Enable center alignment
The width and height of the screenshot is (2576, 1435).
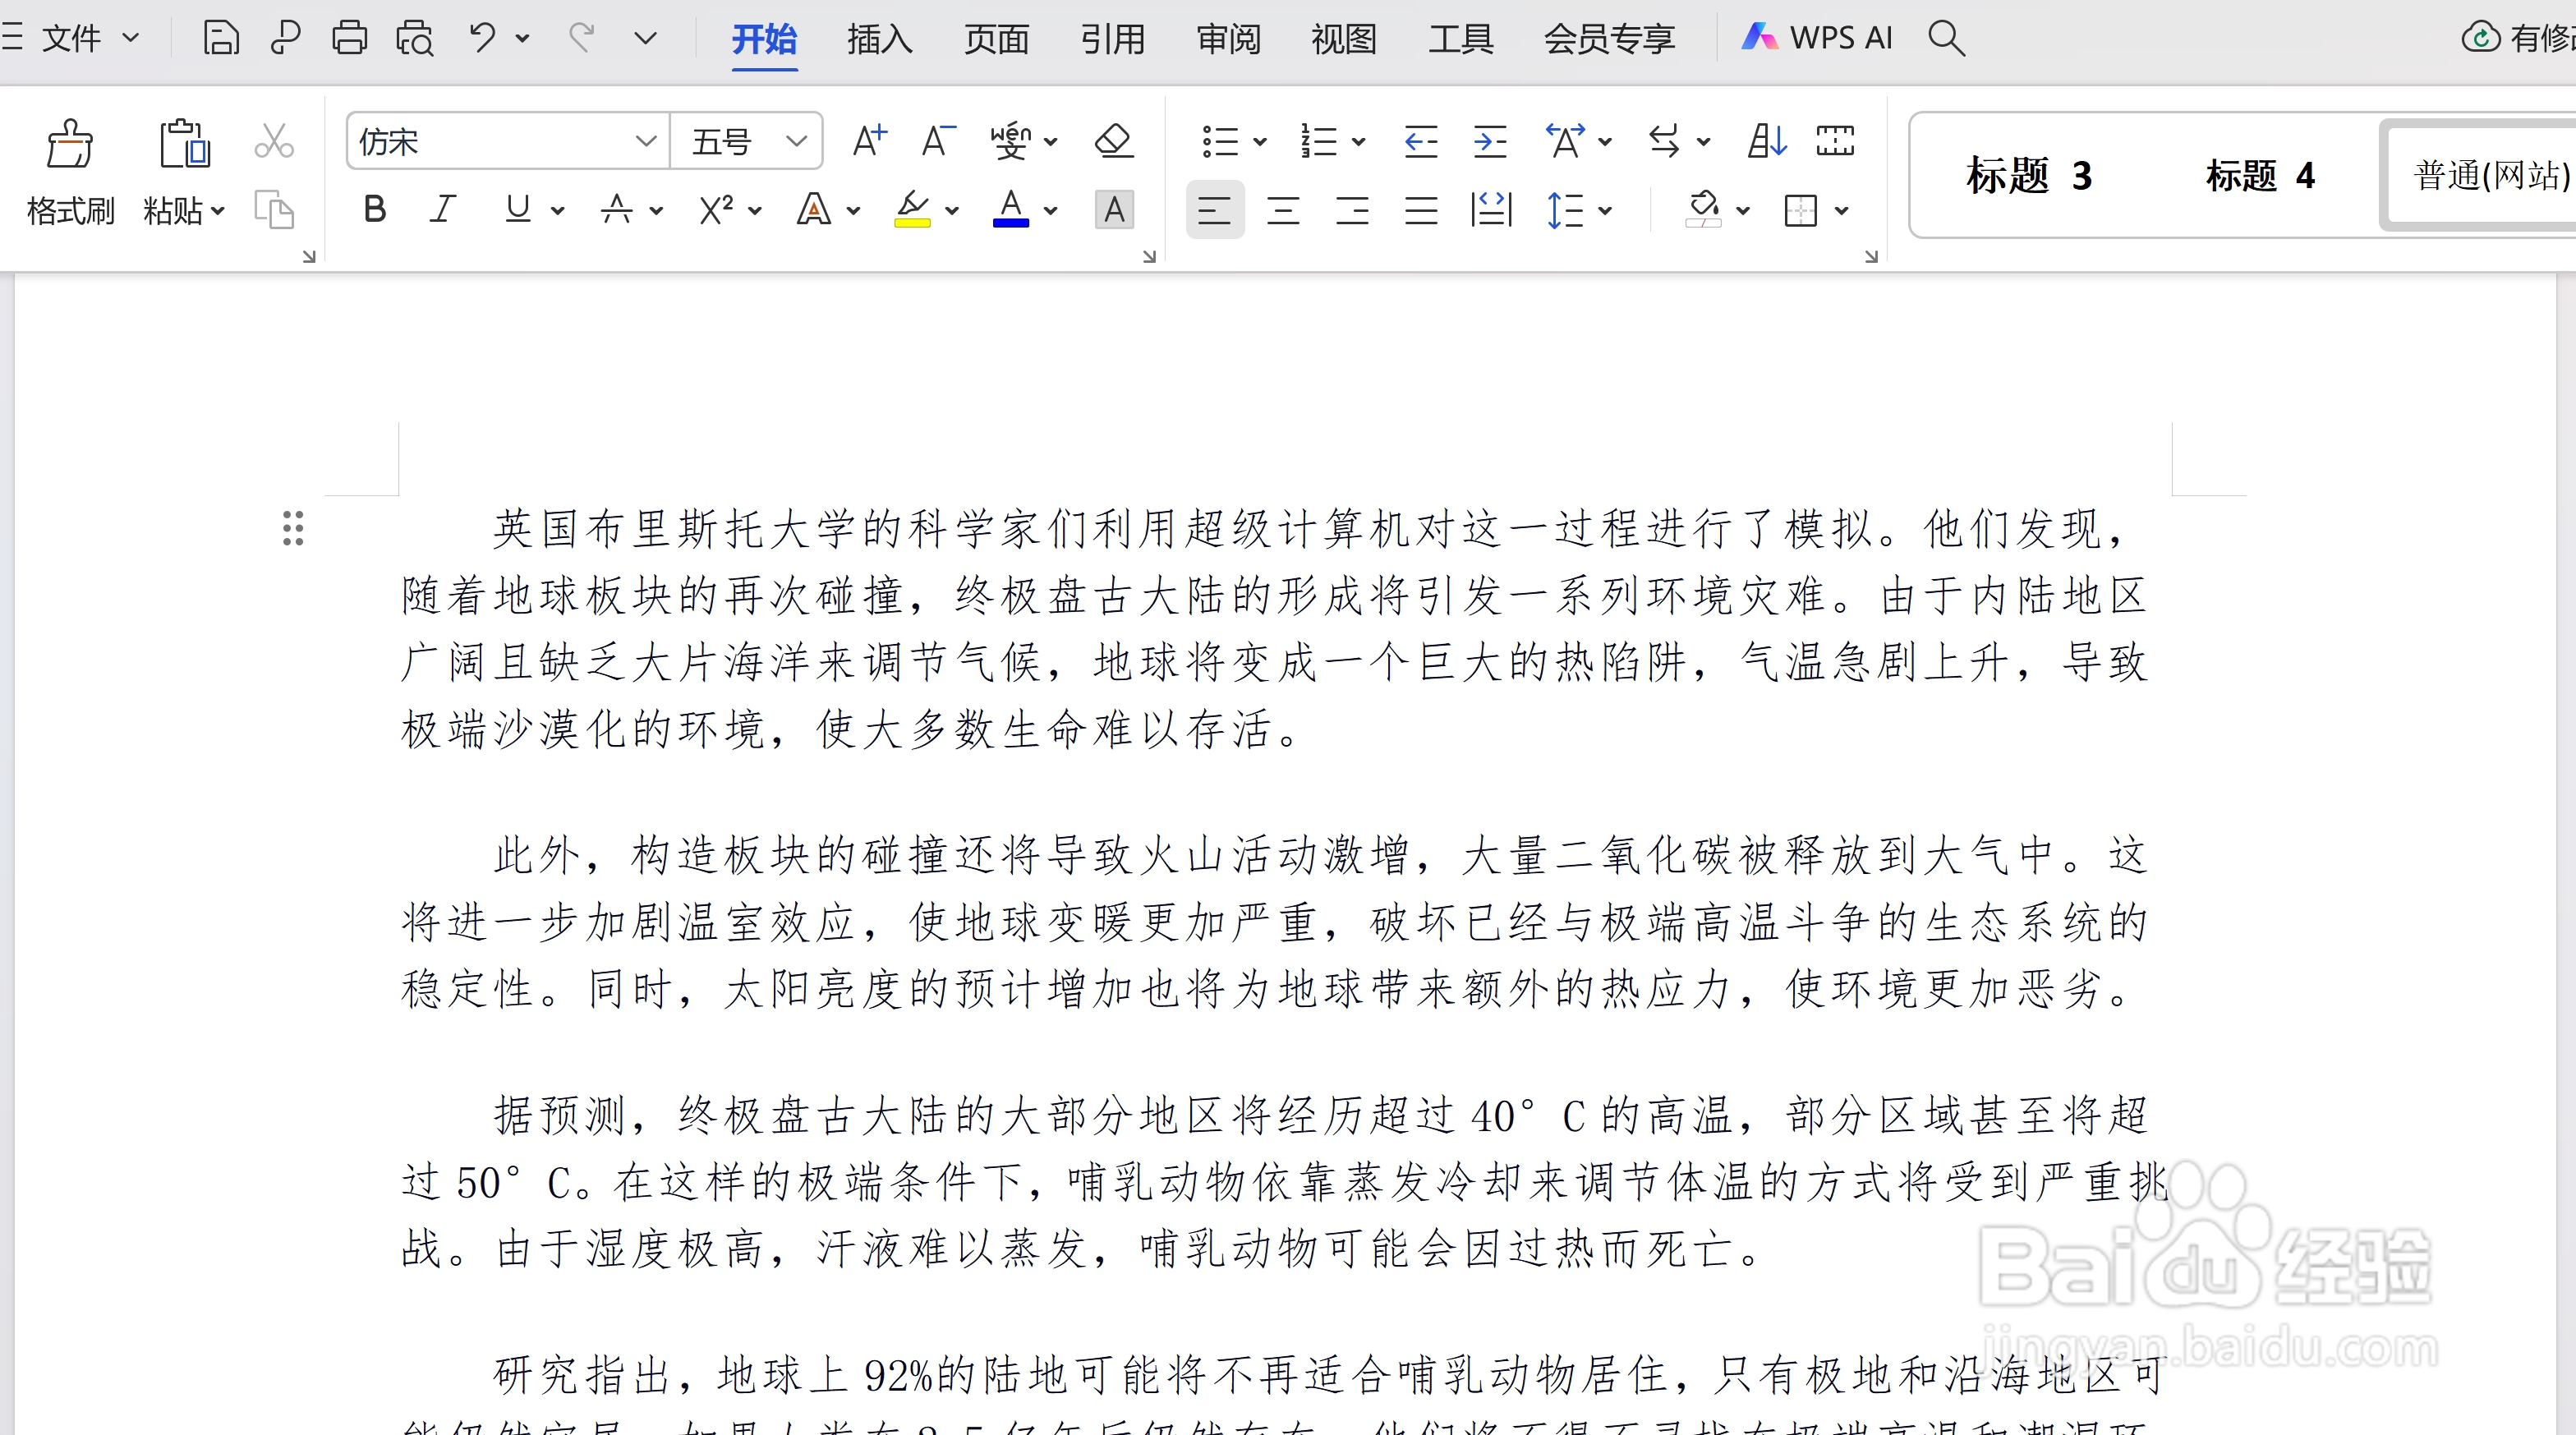click(x=1283, y=210)
